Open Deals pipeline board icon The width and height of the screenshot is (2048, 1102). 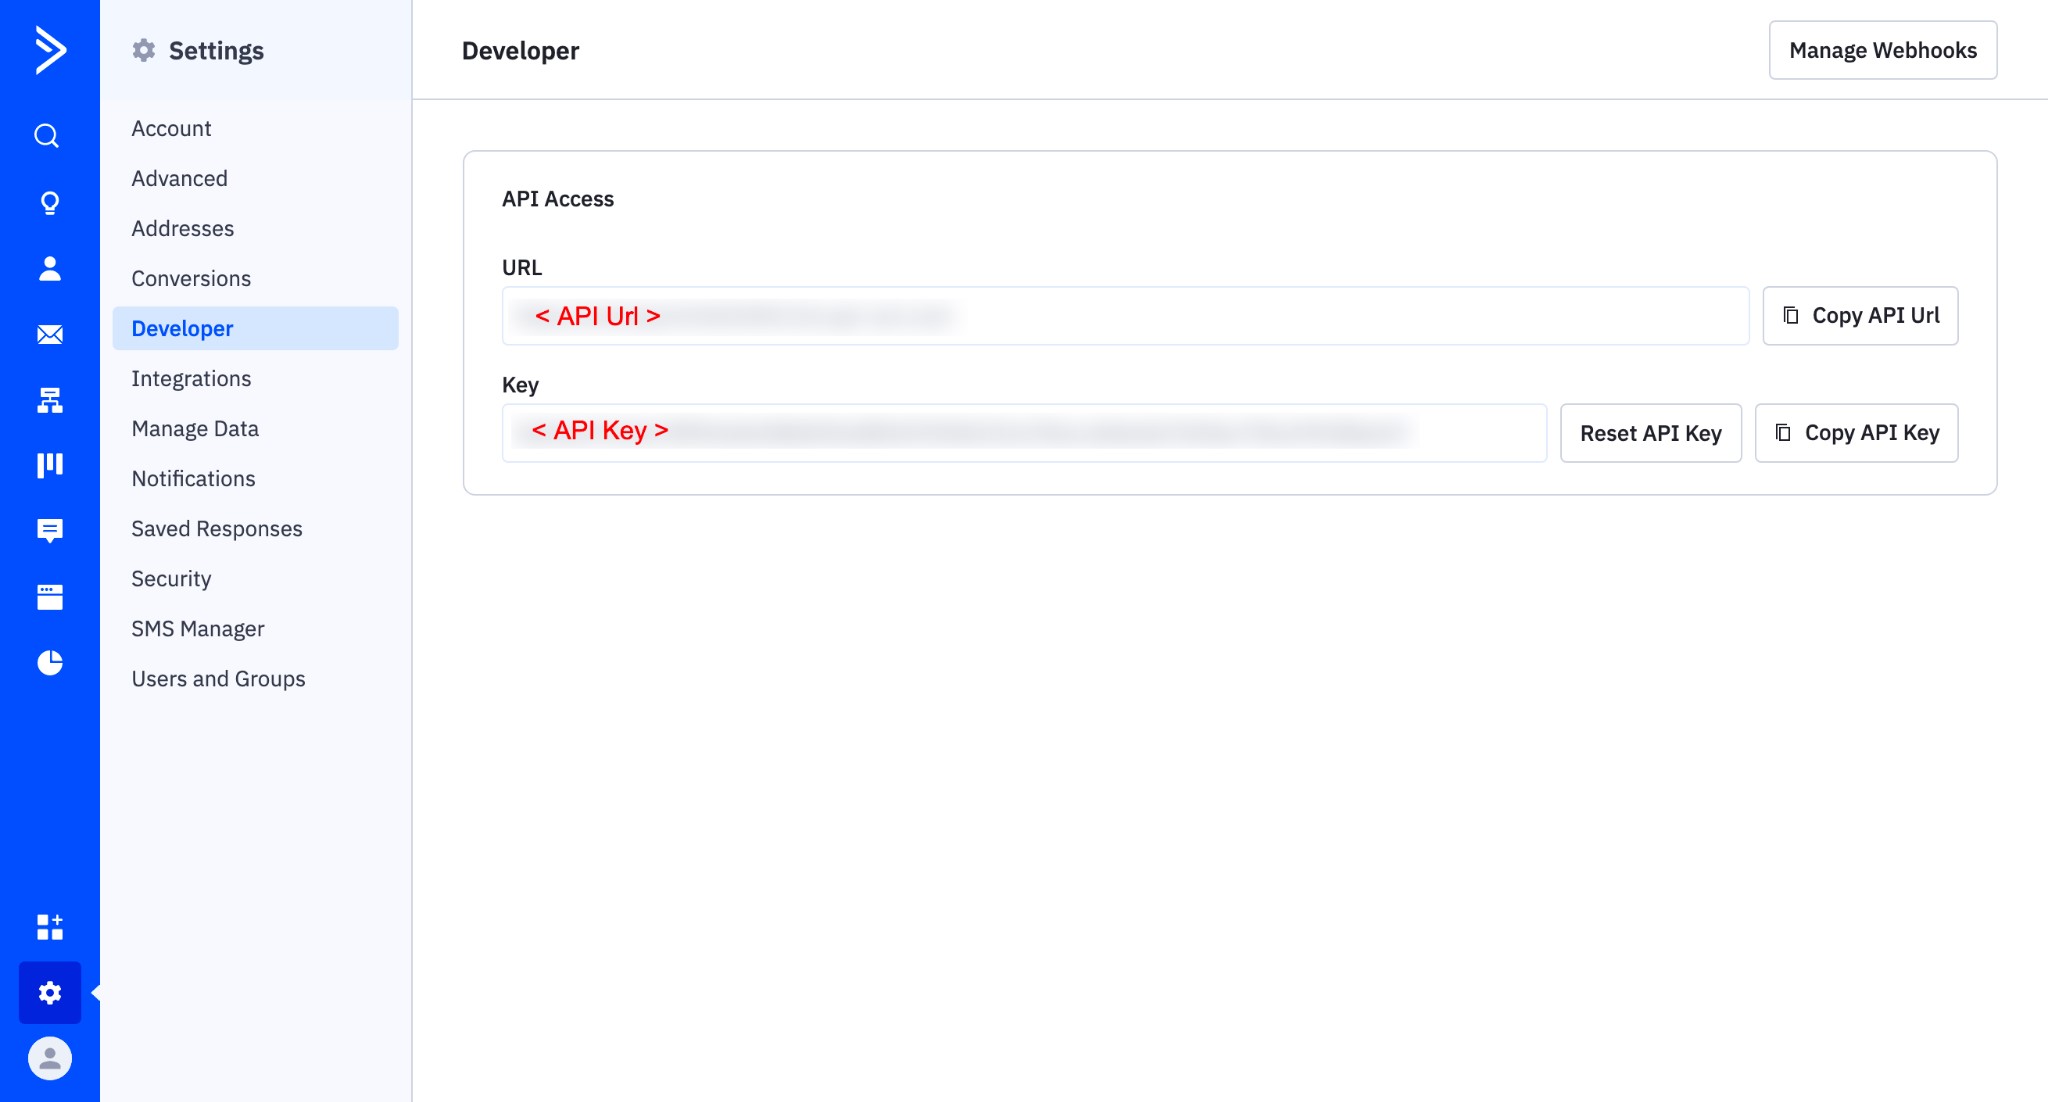49,465
